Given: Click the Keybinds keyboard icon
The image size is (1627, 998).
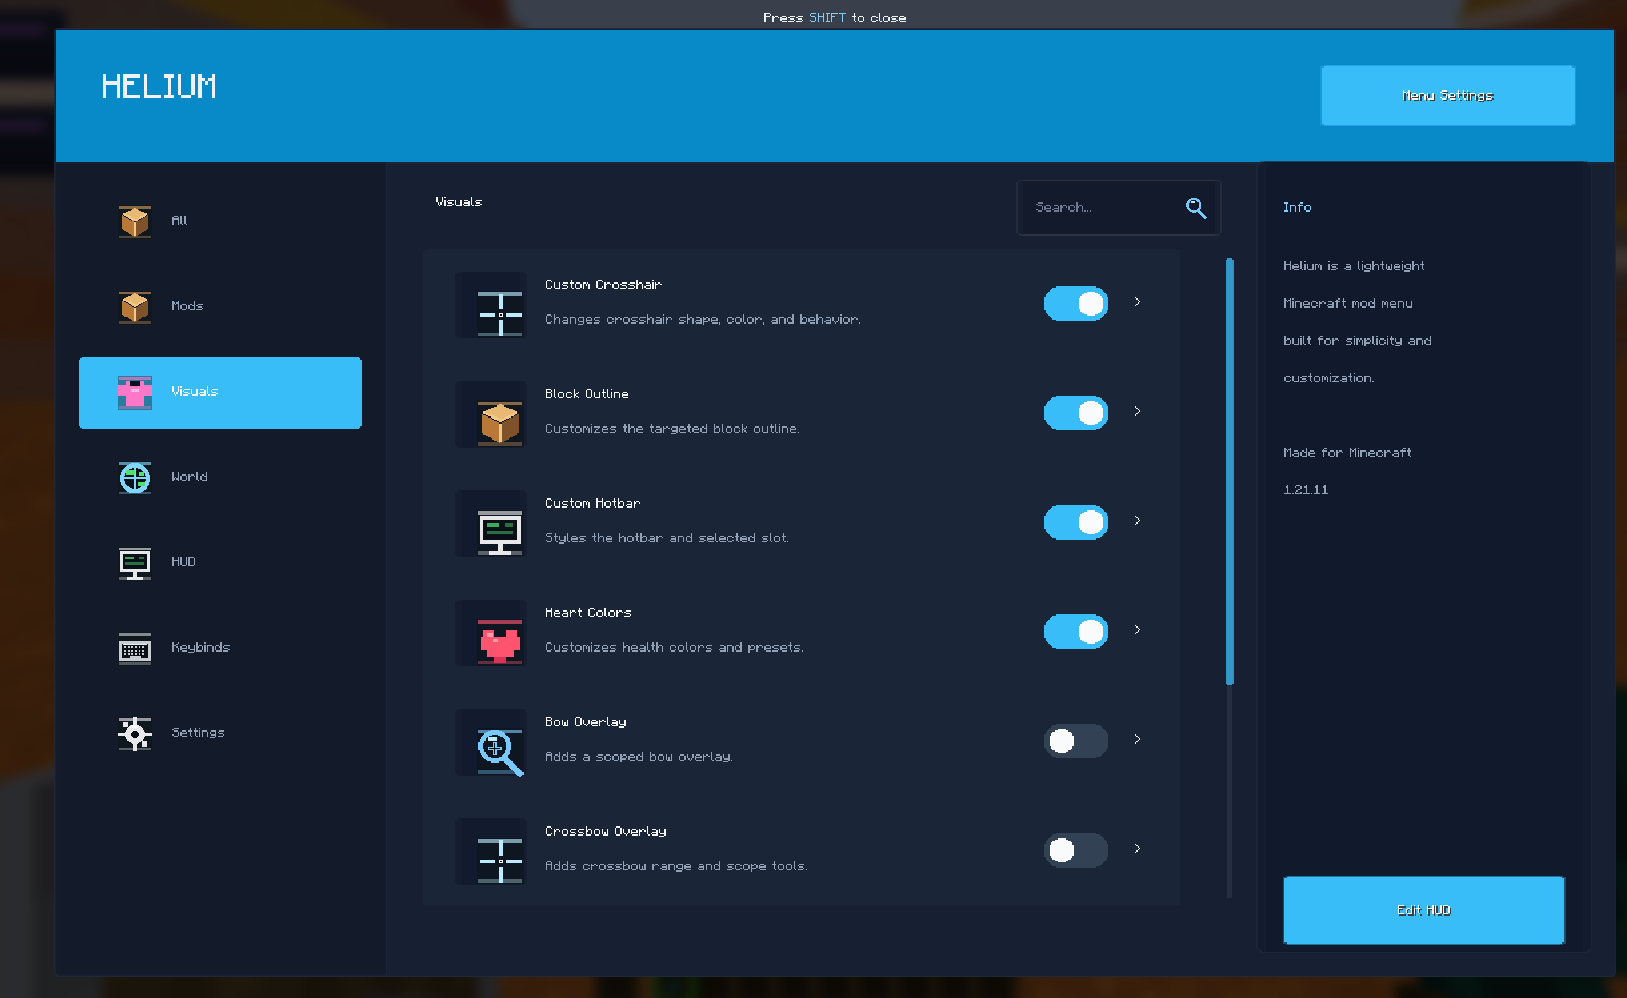Looking at the screenshot, I should [135, 649].
